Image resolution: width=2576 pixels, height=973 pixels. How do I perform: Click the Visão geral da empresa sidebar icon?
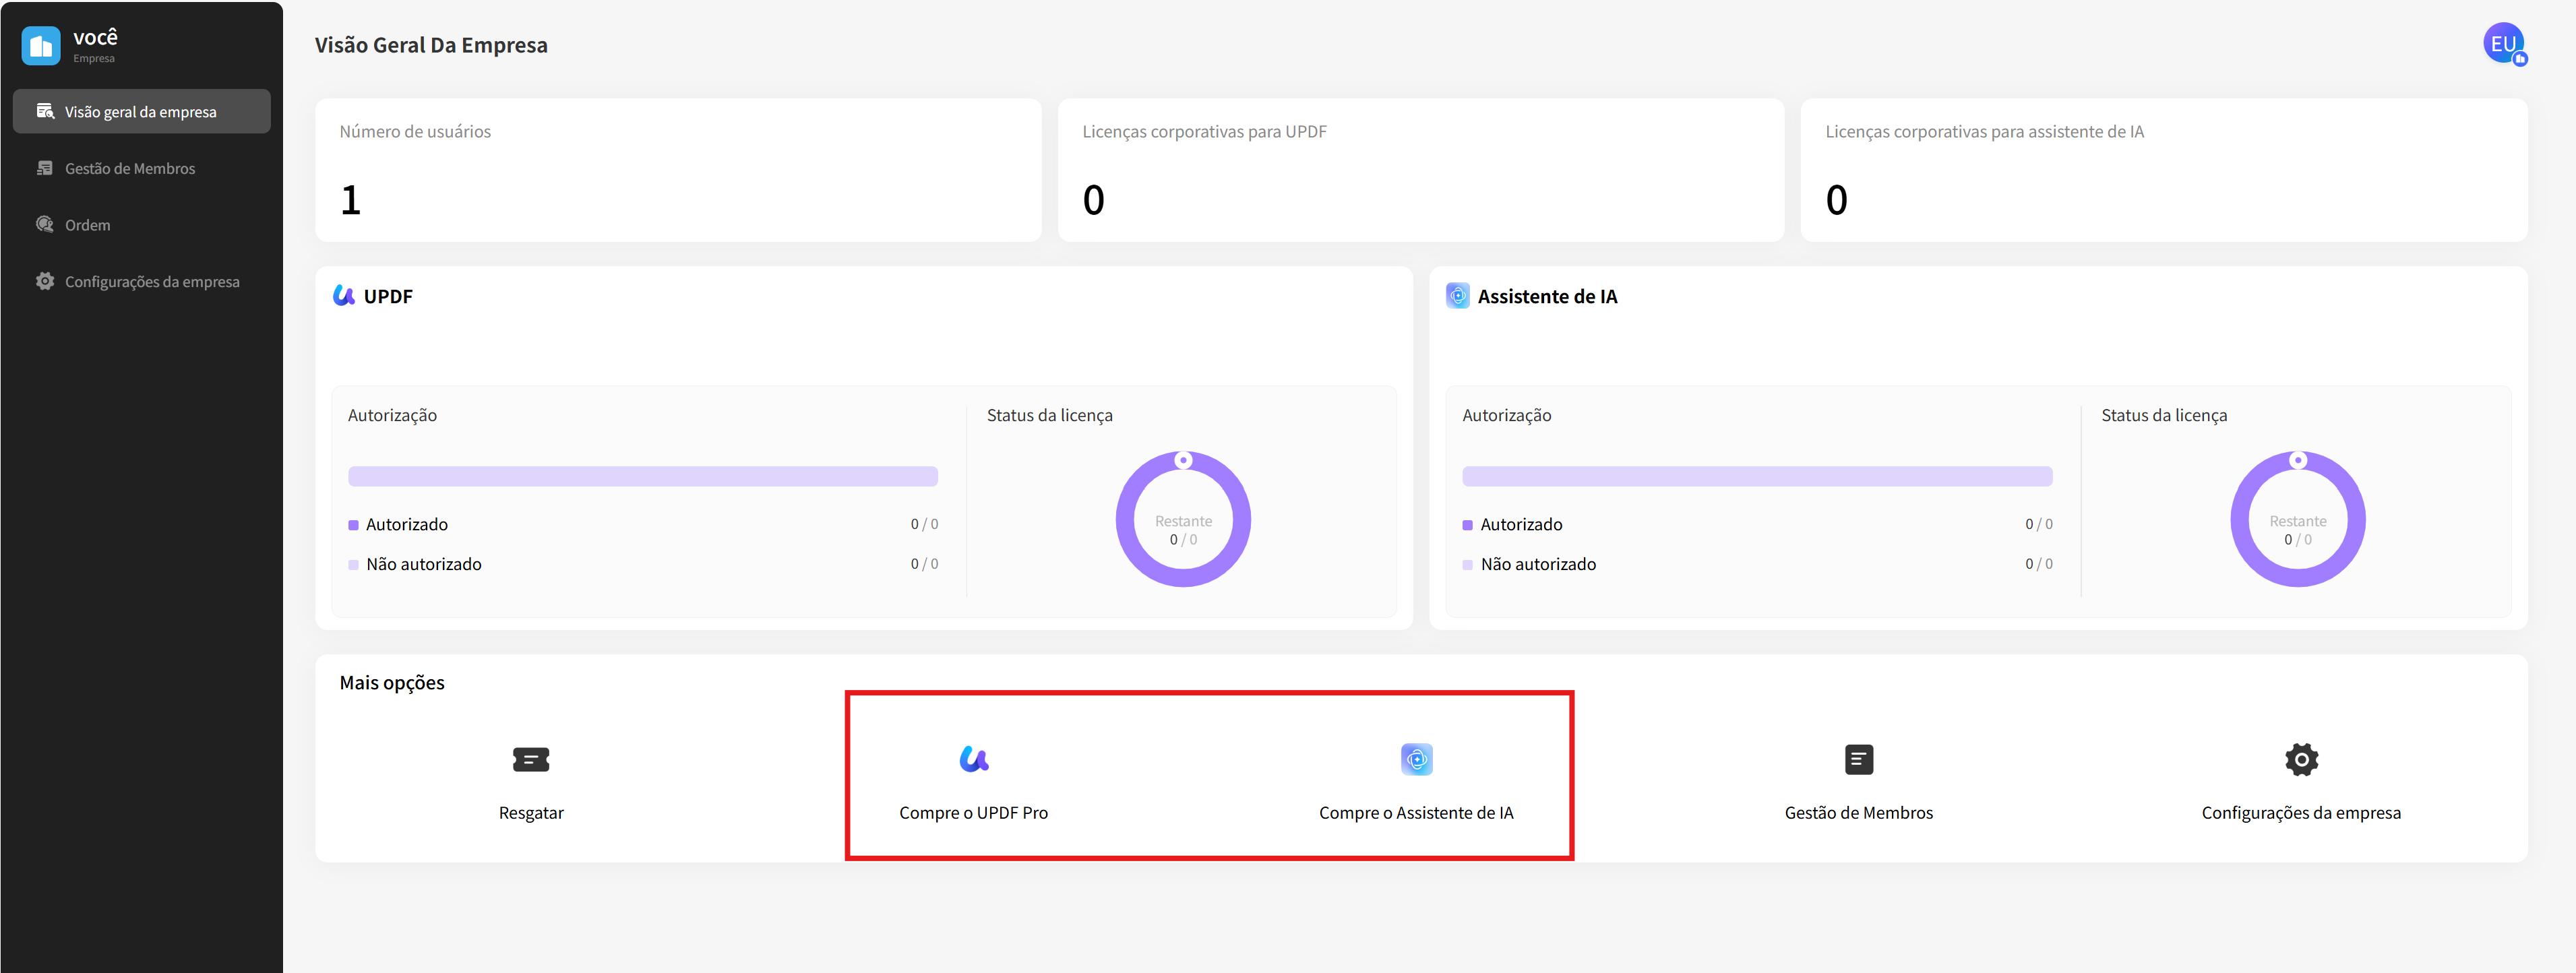pyautogui.click(x=45, y=111)
